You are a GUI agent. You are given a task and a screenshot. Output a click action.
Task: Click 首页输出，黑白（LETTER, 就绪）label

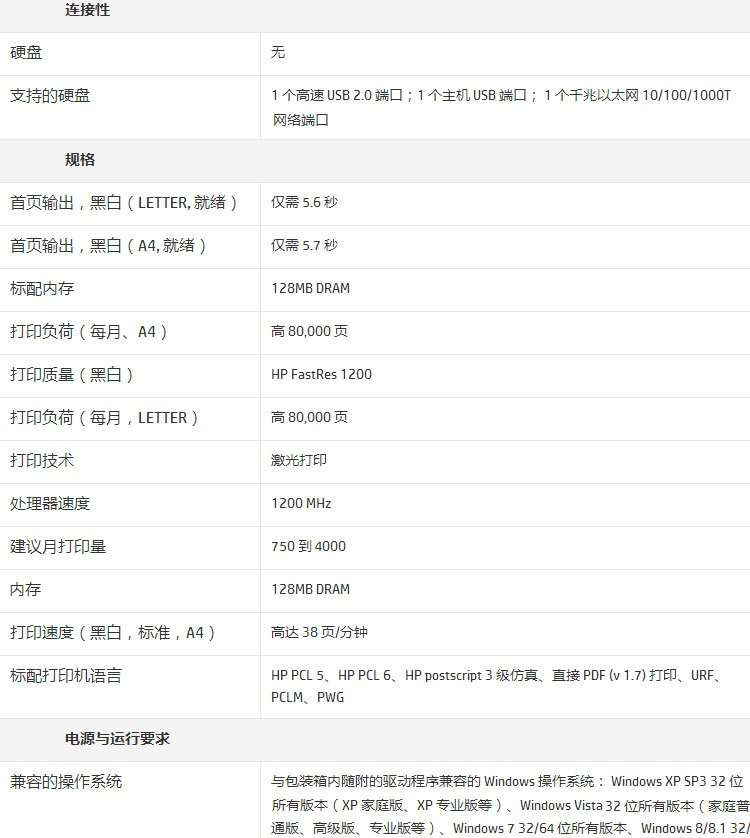(123, 203)
